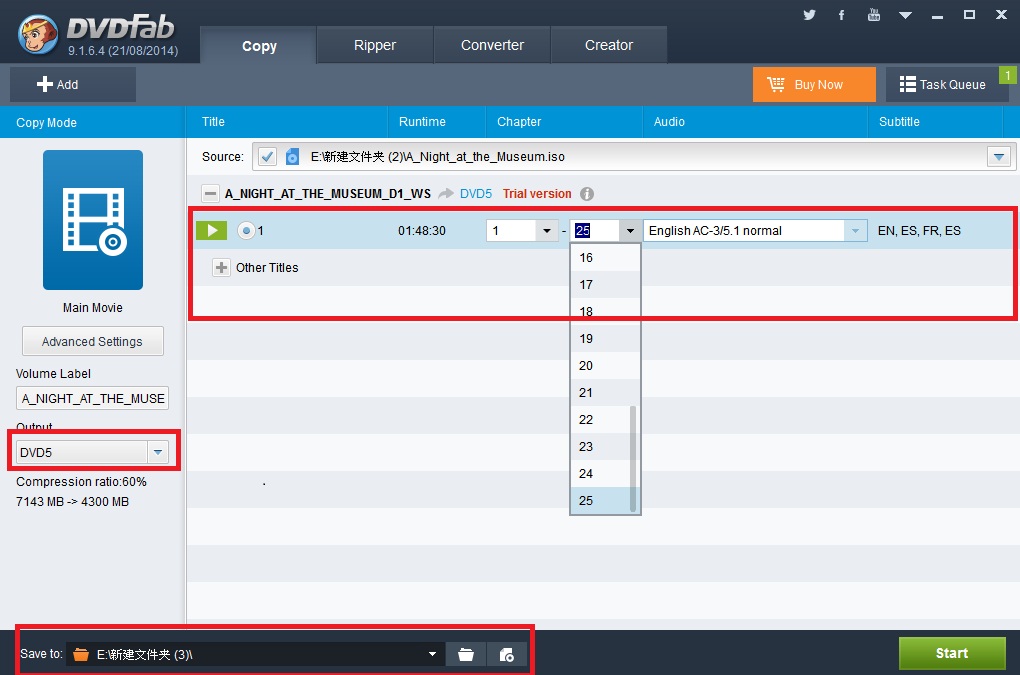Click the Add button
1020x675 pixels.
point(72,85)
